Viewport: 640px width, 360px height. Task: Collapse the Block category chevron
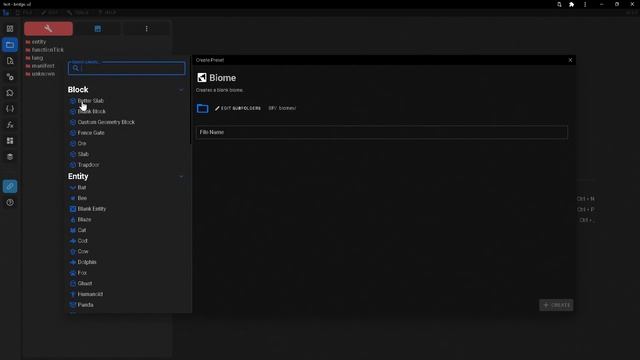coord(181,90)
